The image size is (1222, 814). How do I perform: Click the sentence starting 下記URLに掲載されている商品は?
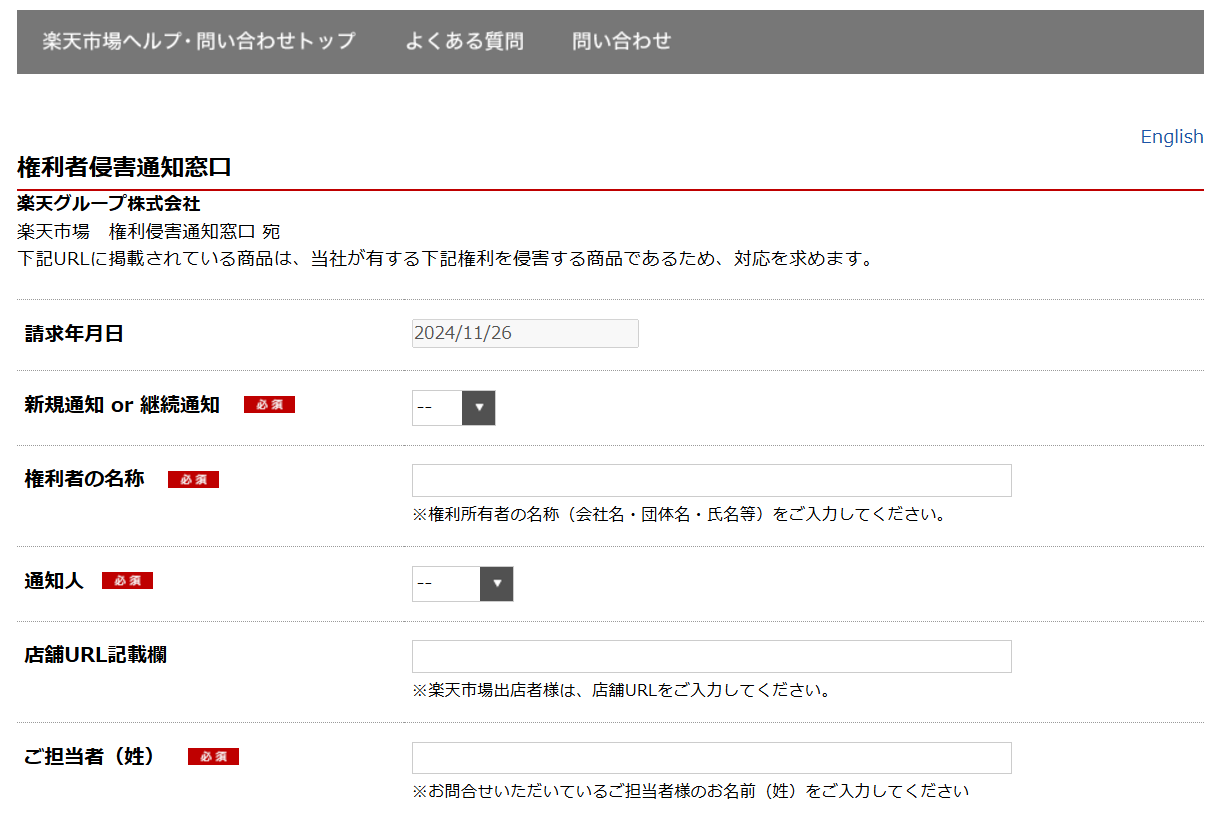coord(447,259)
